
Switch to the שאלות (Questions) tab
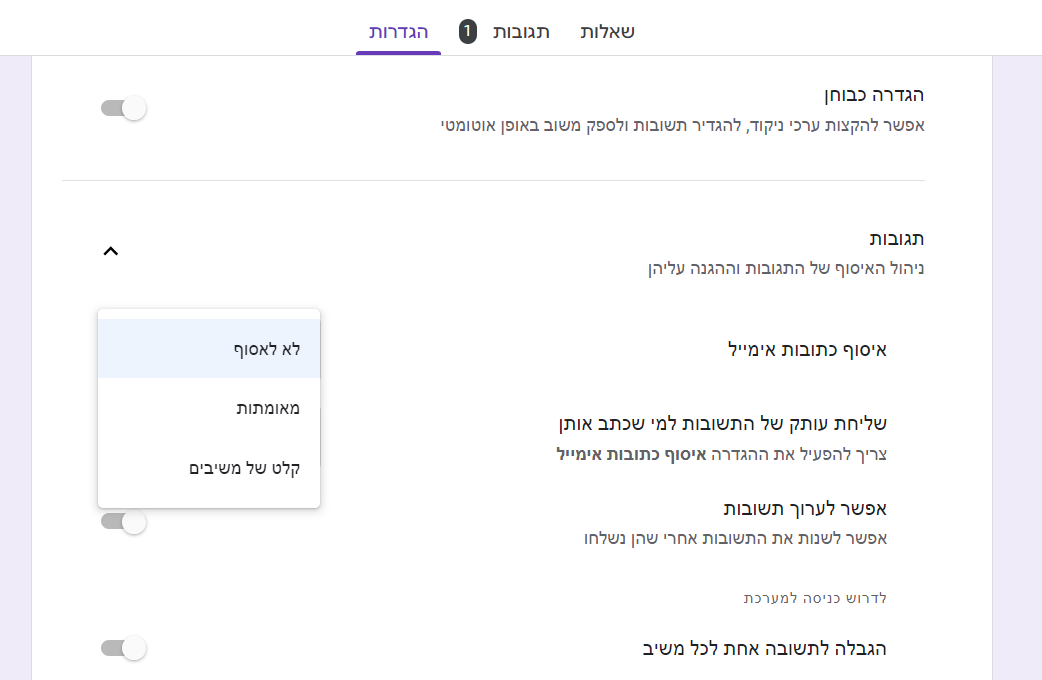point(607,32)
